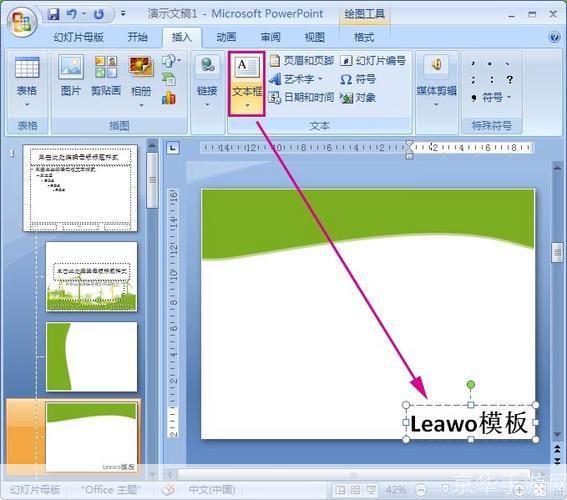
Task: Open the 视图 tab
Action: pyautogui.click(x=314, y=37)
